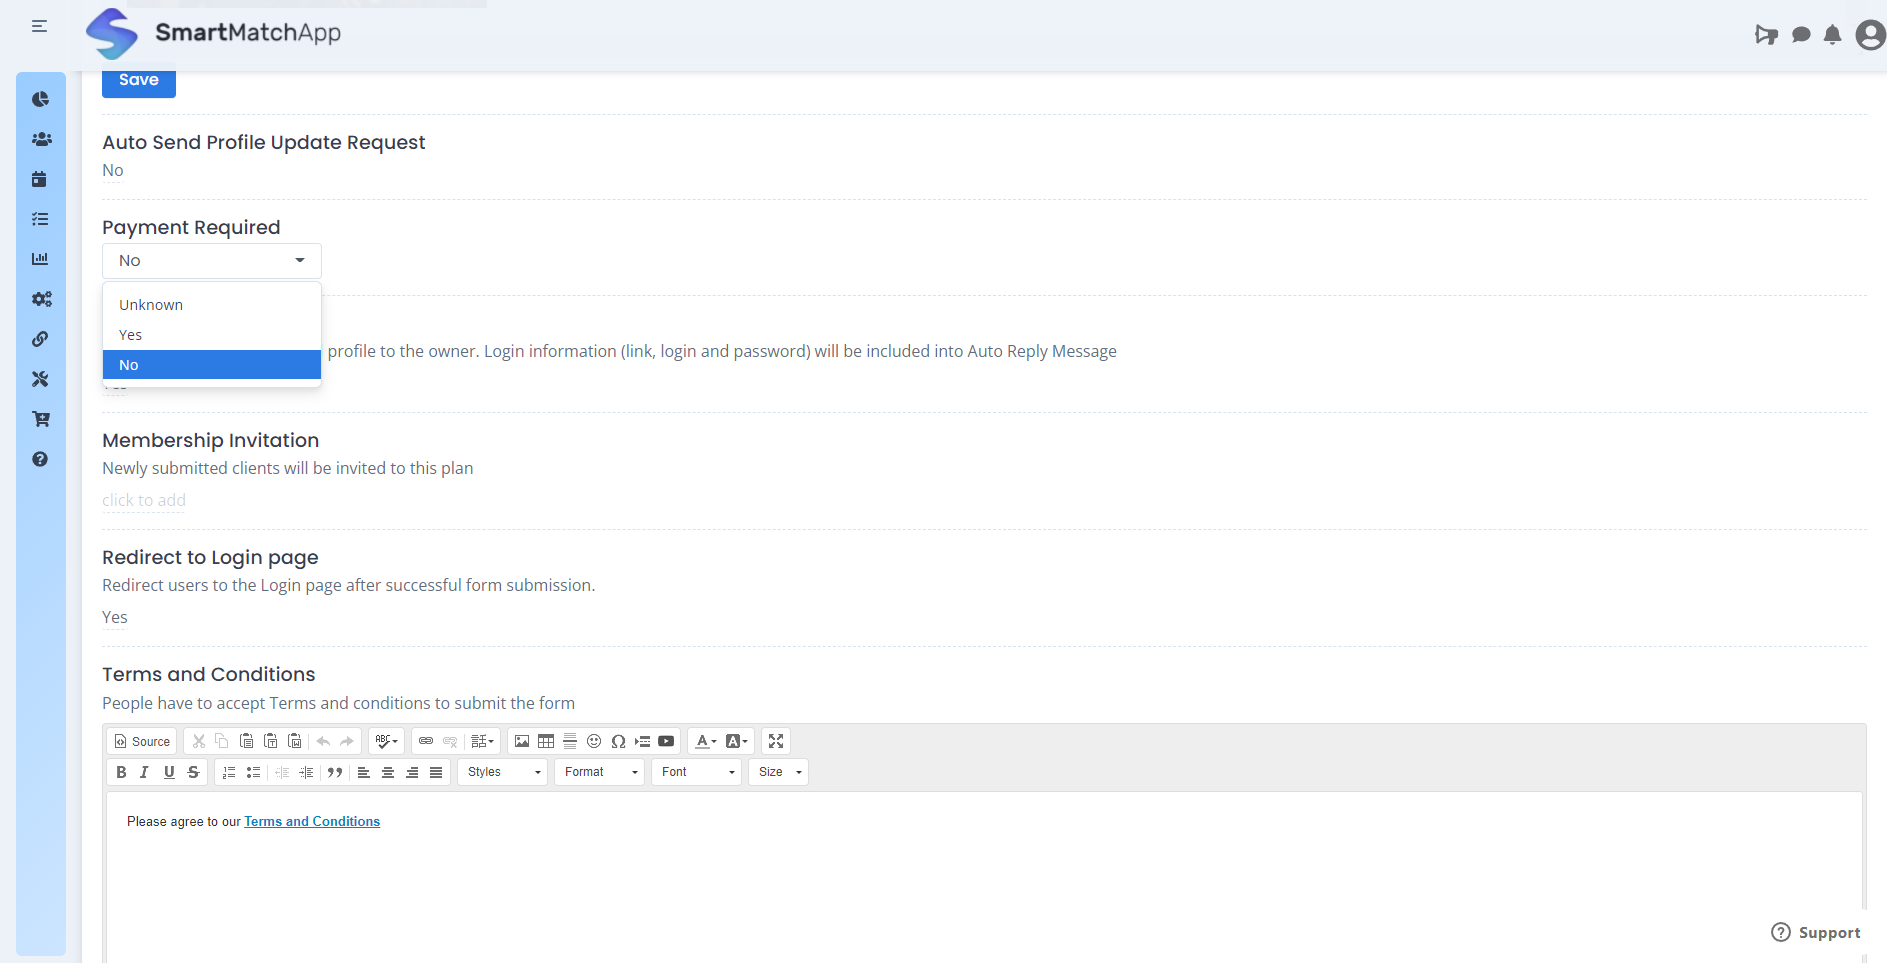
Task: Open the shopping cart sidebar icon
Action: point(40,419)
